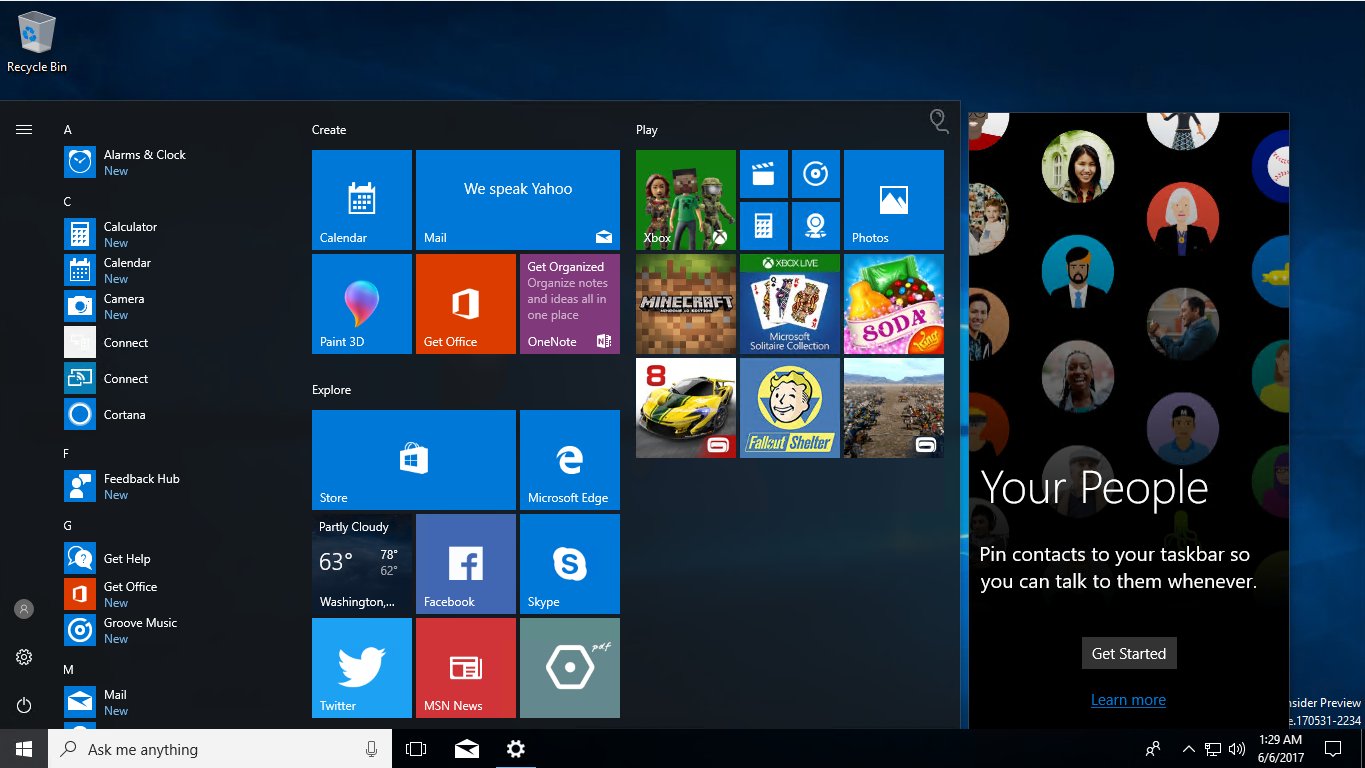Expand the Start menu hamburger button
This screenshot has width=1365, height=768.
point(24,129)
